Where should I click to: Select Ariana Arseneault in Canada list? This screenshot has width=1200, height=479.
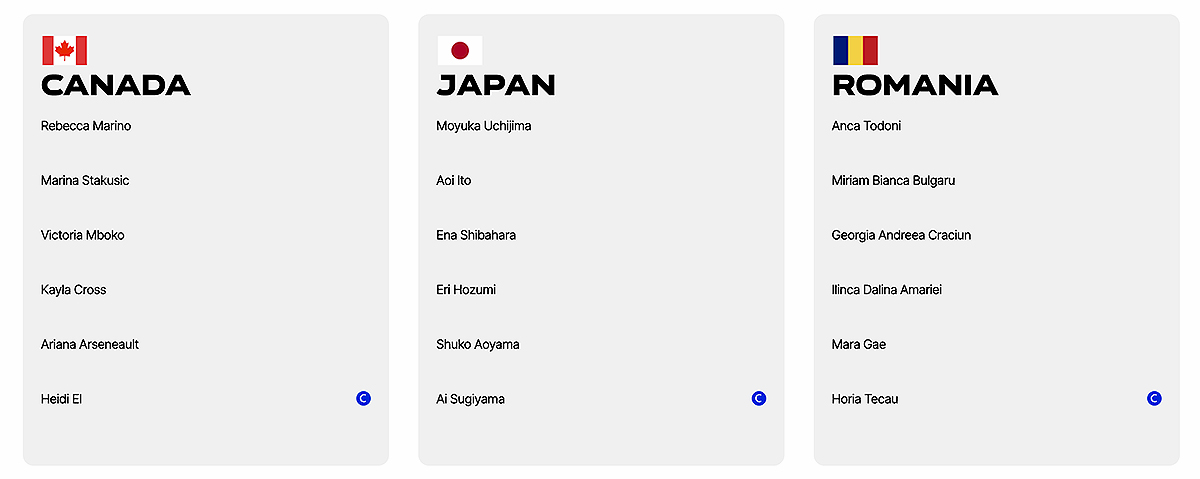[x=90, y=344]
